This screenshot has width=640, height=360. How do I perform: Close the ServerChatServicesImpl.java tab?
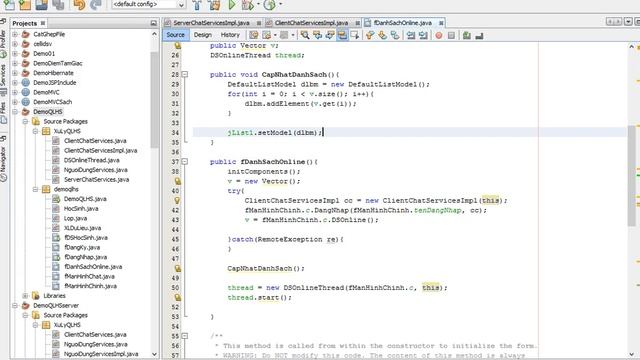[x=259, y=23]
